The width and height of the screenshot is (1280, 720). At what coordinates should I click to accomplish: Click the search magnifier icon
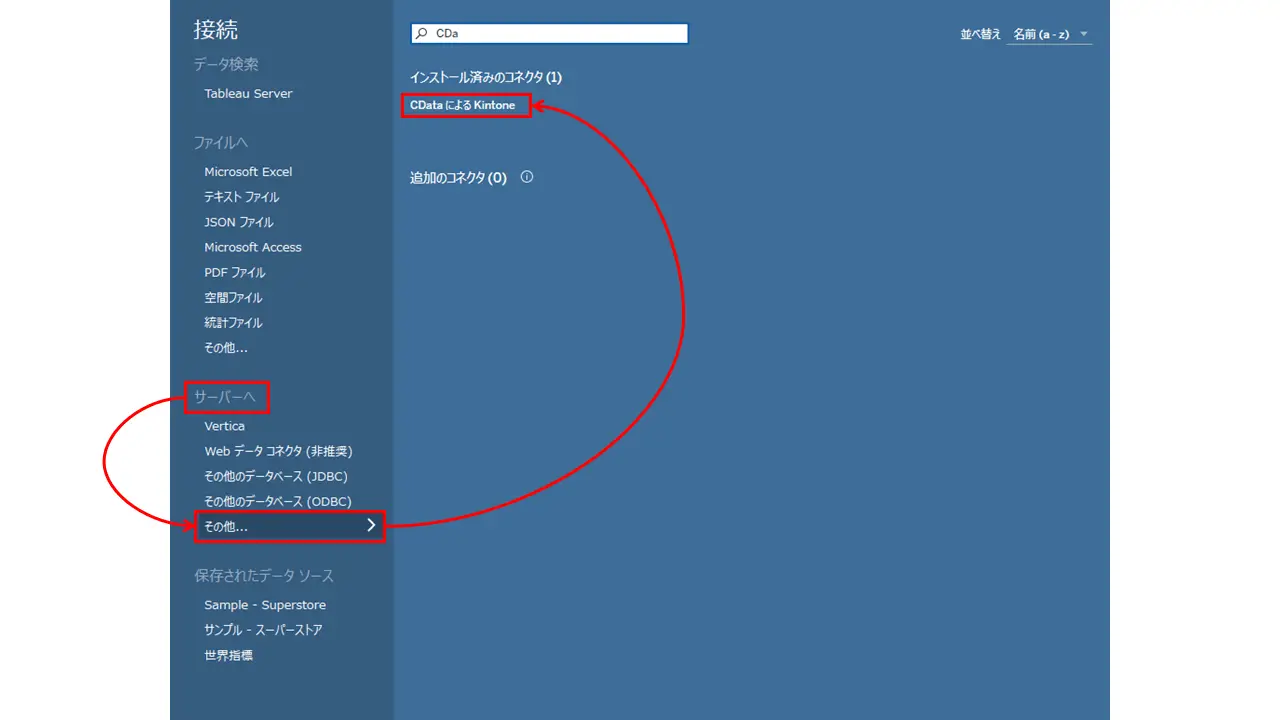coord(422,33)
